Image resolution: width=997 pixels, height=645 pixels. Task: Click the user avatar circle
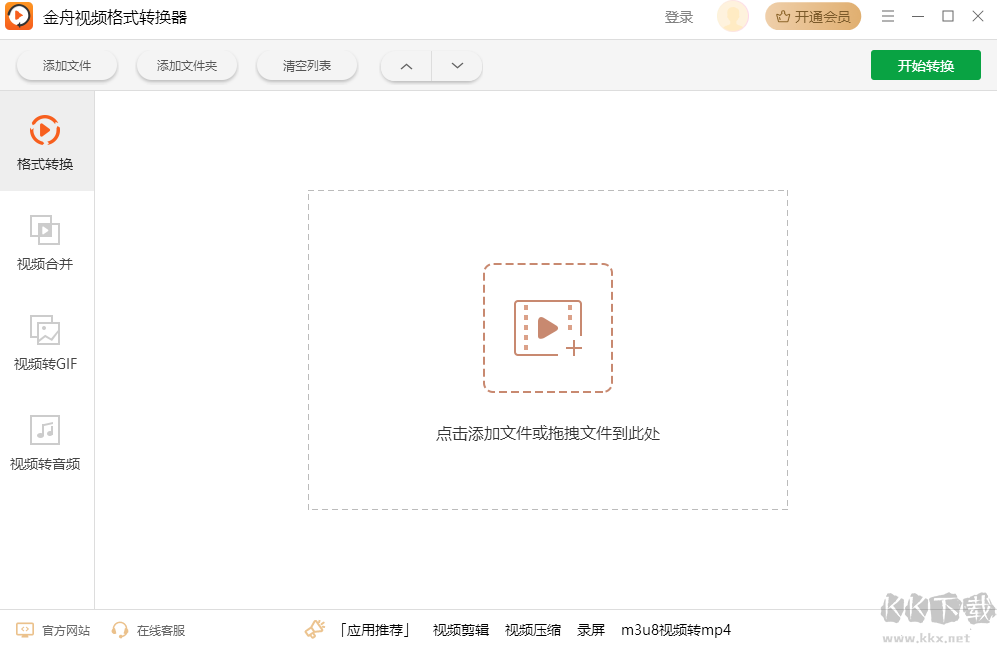(732, 16)
